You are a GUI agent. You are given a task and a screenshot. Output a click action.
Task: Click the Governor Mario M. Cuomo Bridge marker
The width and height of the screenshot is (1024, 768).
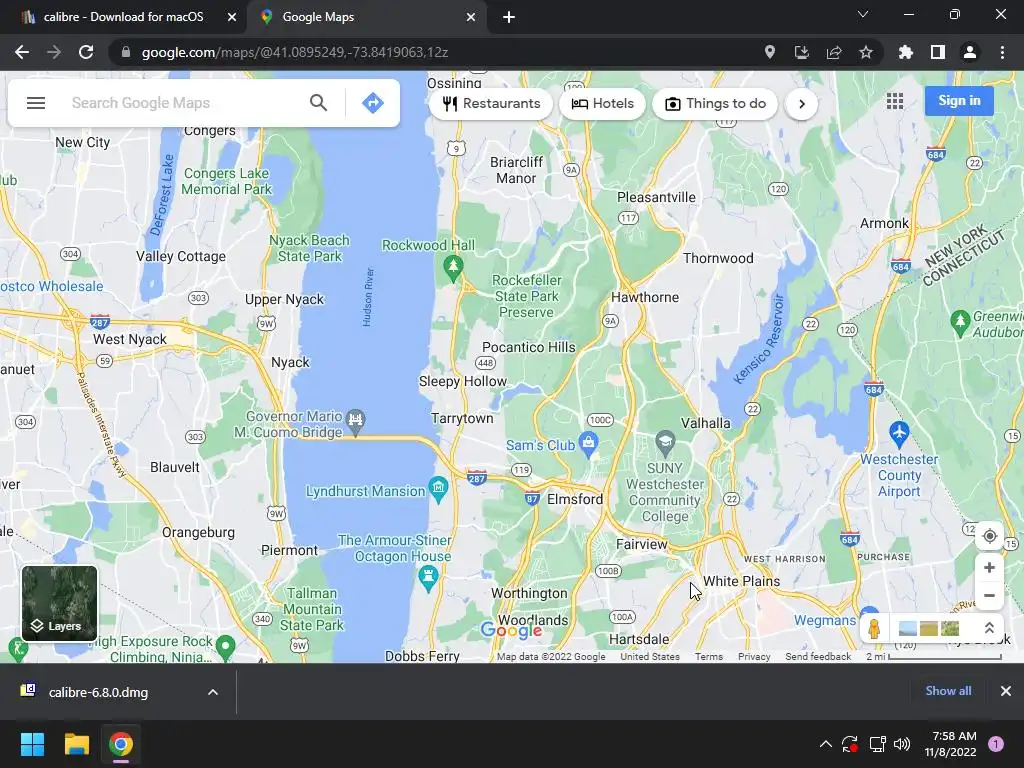coord(355,420)
